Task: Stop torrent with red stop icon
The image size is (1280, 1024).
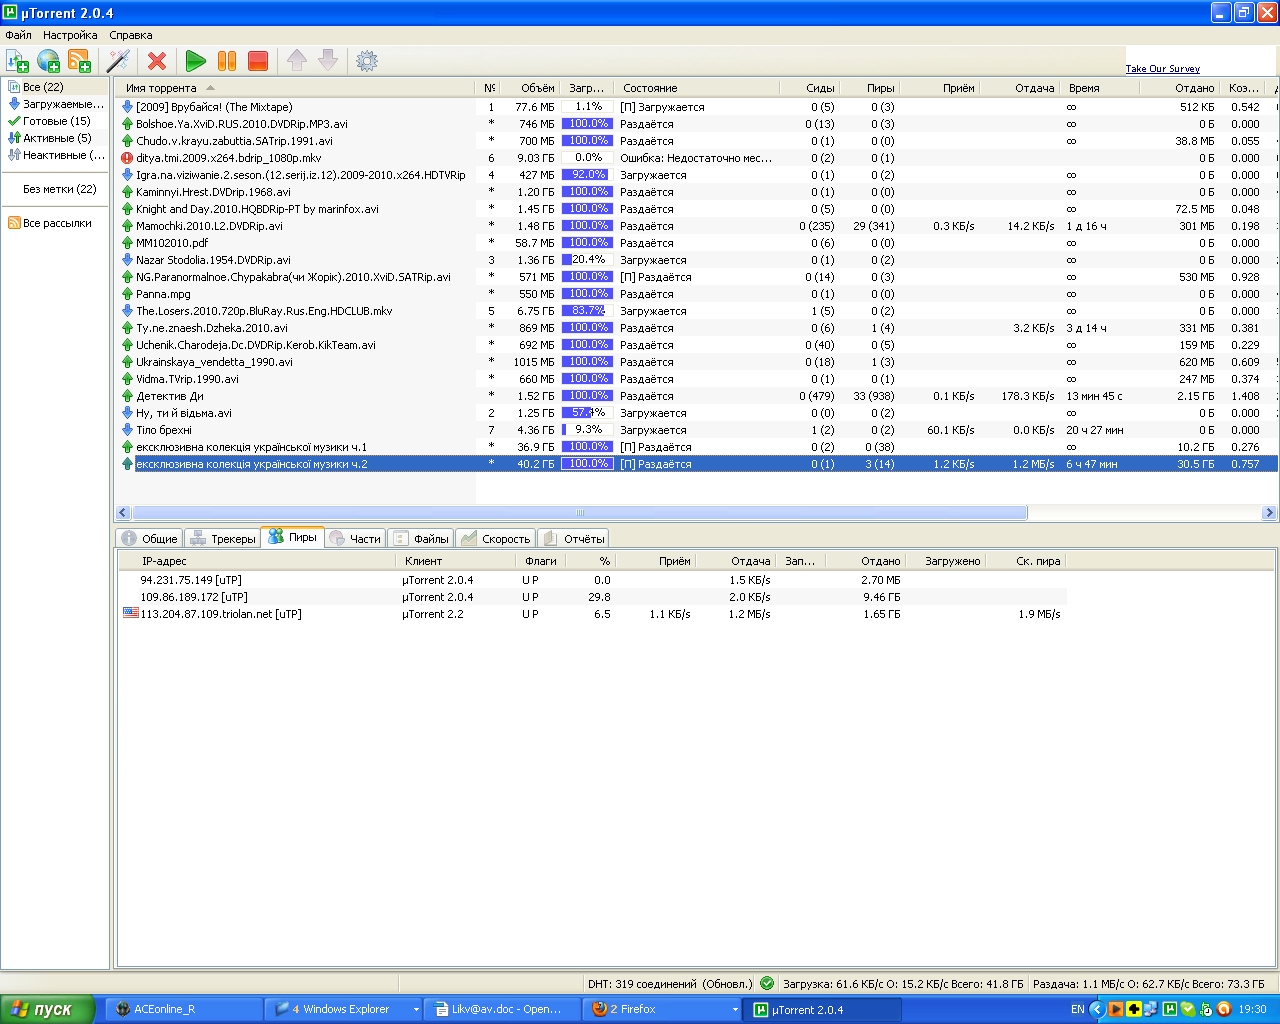Action: pyautogui.click(x=258, y=61)
